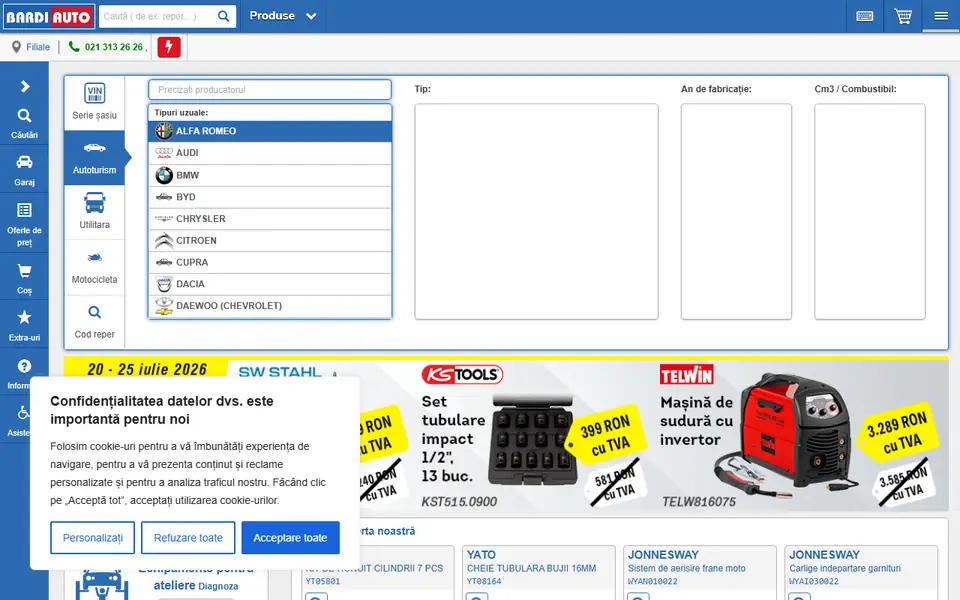Open Căutări in the sidebar
The width and height of the screenshot is (960, 600).
tap(24, 123)
